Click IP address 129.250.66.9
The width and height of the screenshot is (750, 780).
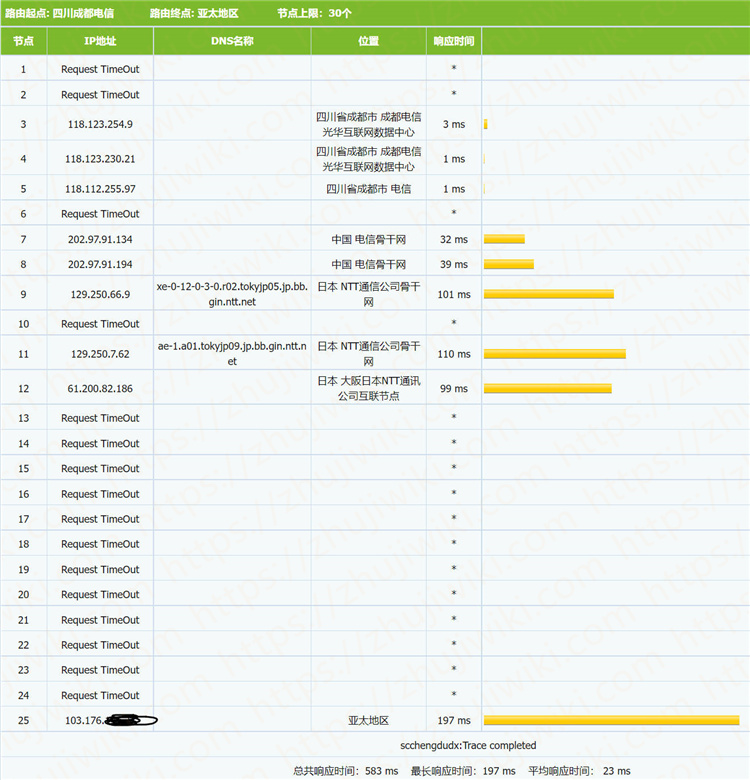click(x=100, y=295)
